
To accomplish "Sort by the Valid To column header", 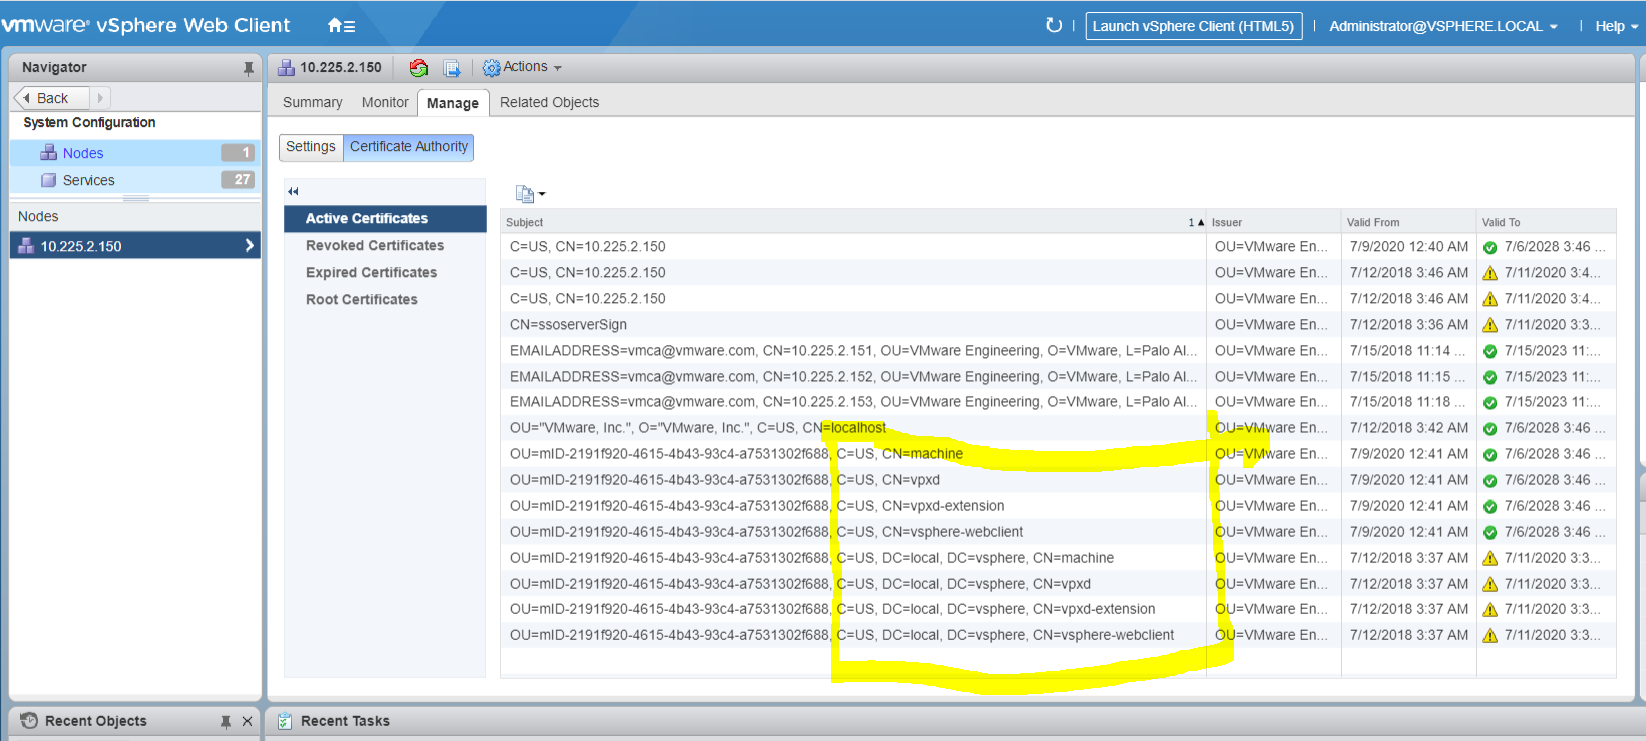I will (x=1546, y=222).
